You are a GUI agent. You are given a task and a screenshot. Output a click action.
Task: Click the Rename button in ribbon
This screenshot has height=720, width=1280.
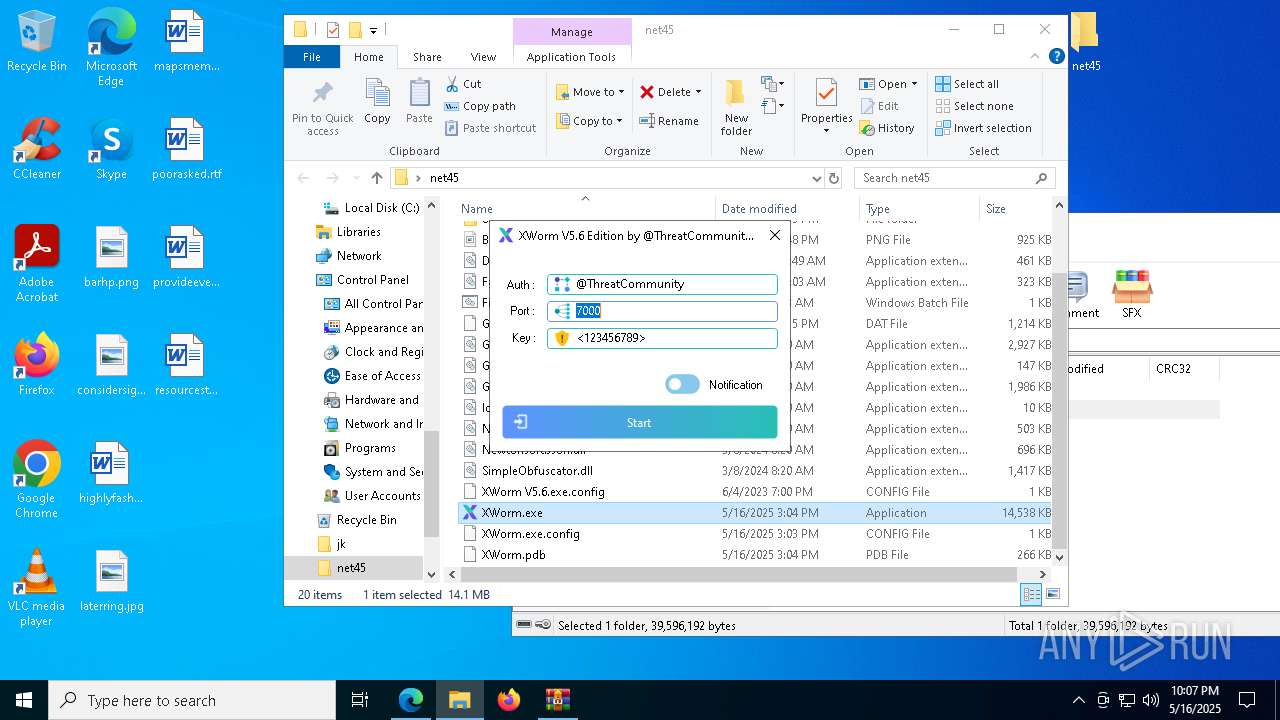coord(669,121)
